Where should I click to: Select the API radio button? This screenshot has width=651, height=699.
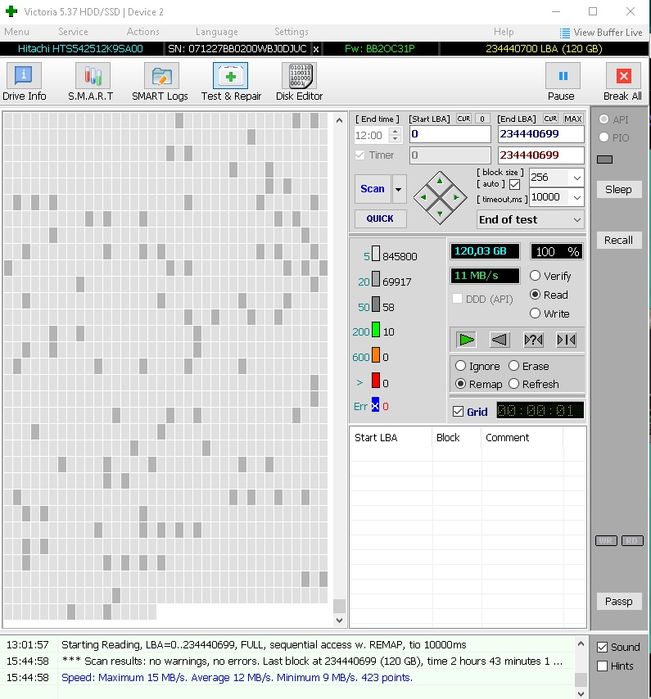click(604, 119)
